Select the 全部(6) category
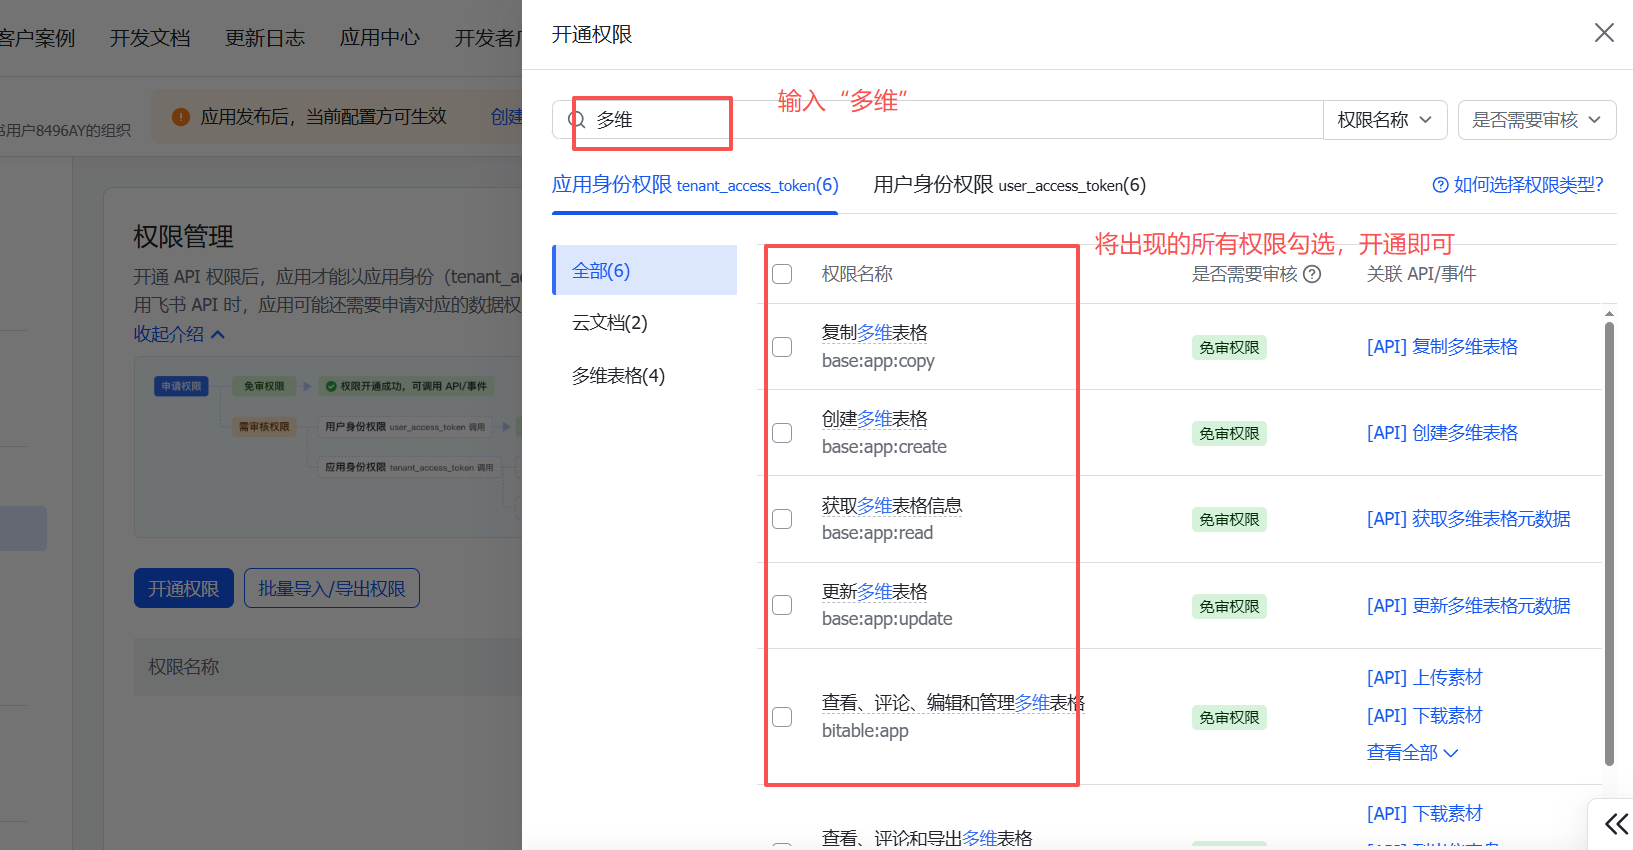The image size is (1633, 850). click(x=645, y=270)
